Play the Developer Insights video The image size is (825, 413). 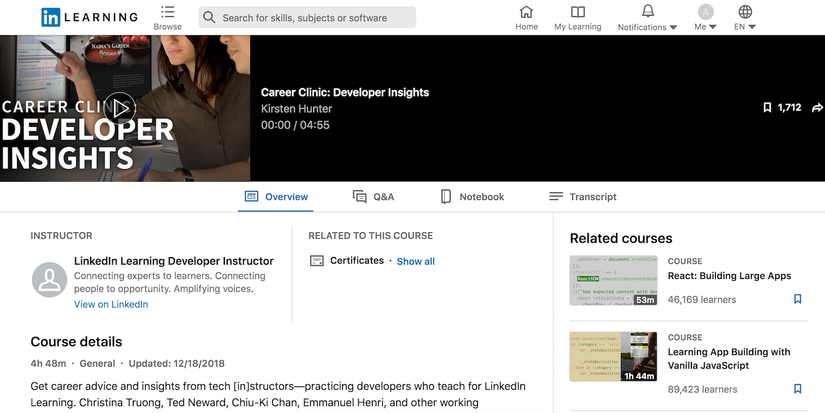(120, 108)
